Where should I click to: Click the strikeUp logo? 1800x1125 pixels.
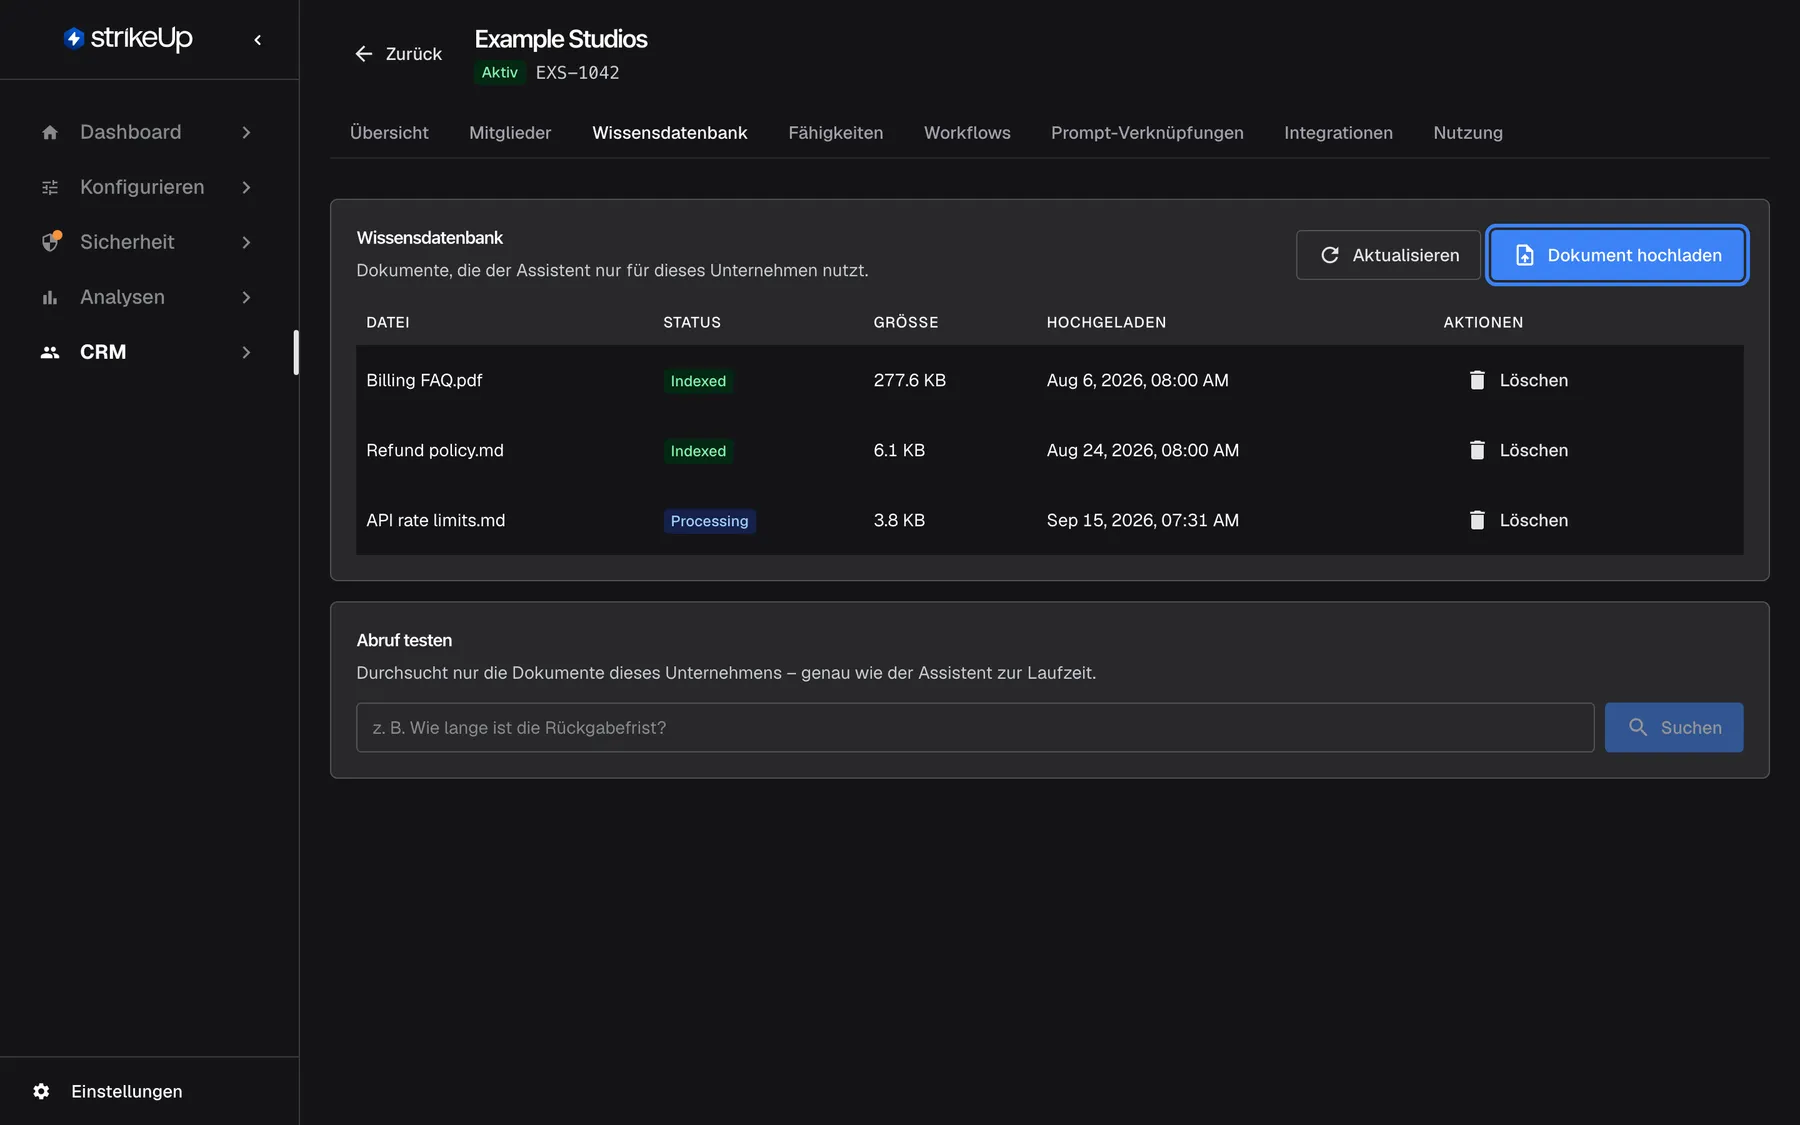[128, 38]
